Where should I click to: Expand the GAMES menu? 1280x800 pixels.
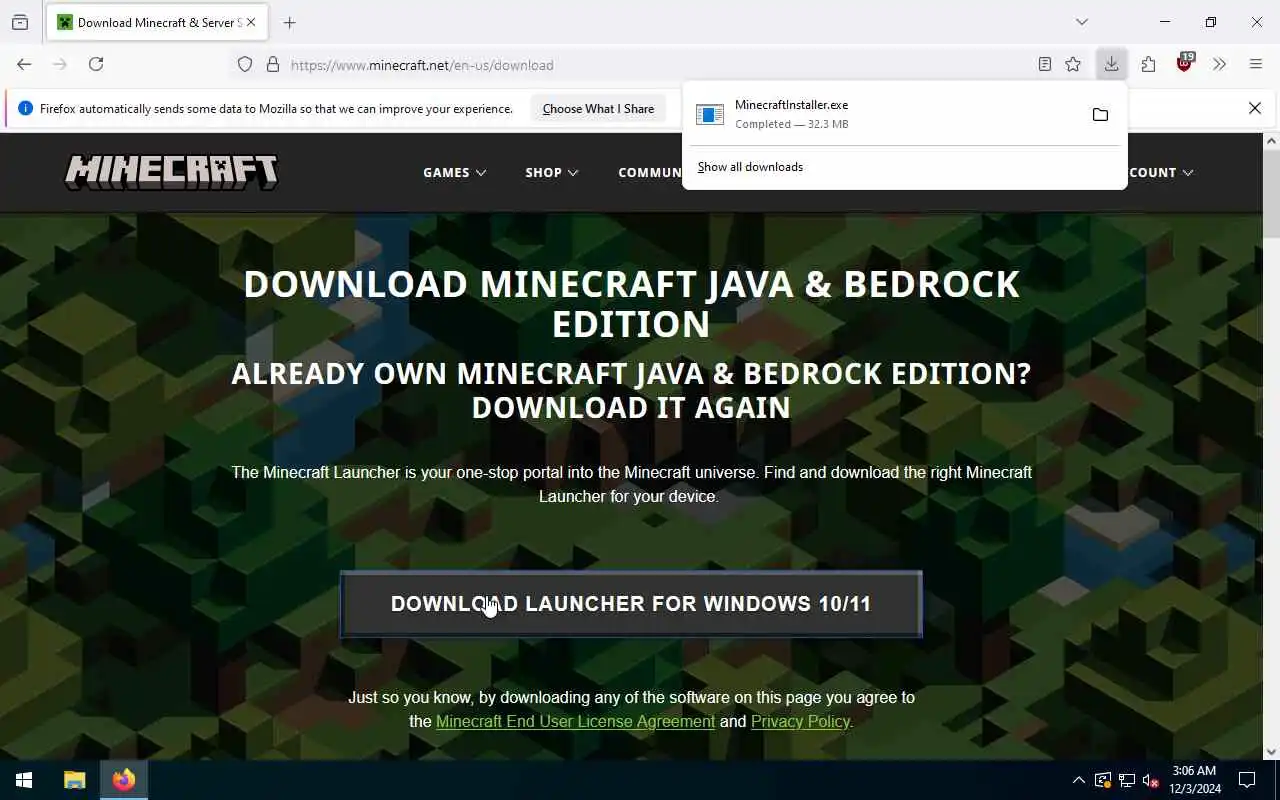pos(455,172)
